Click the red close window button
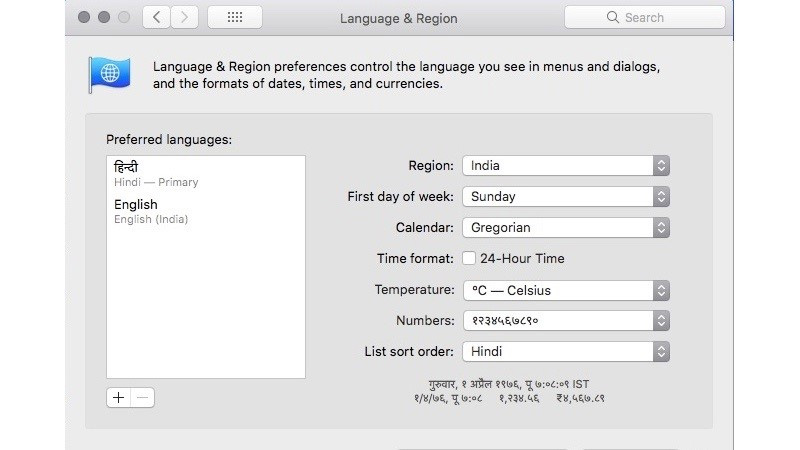 click(83, 17)
